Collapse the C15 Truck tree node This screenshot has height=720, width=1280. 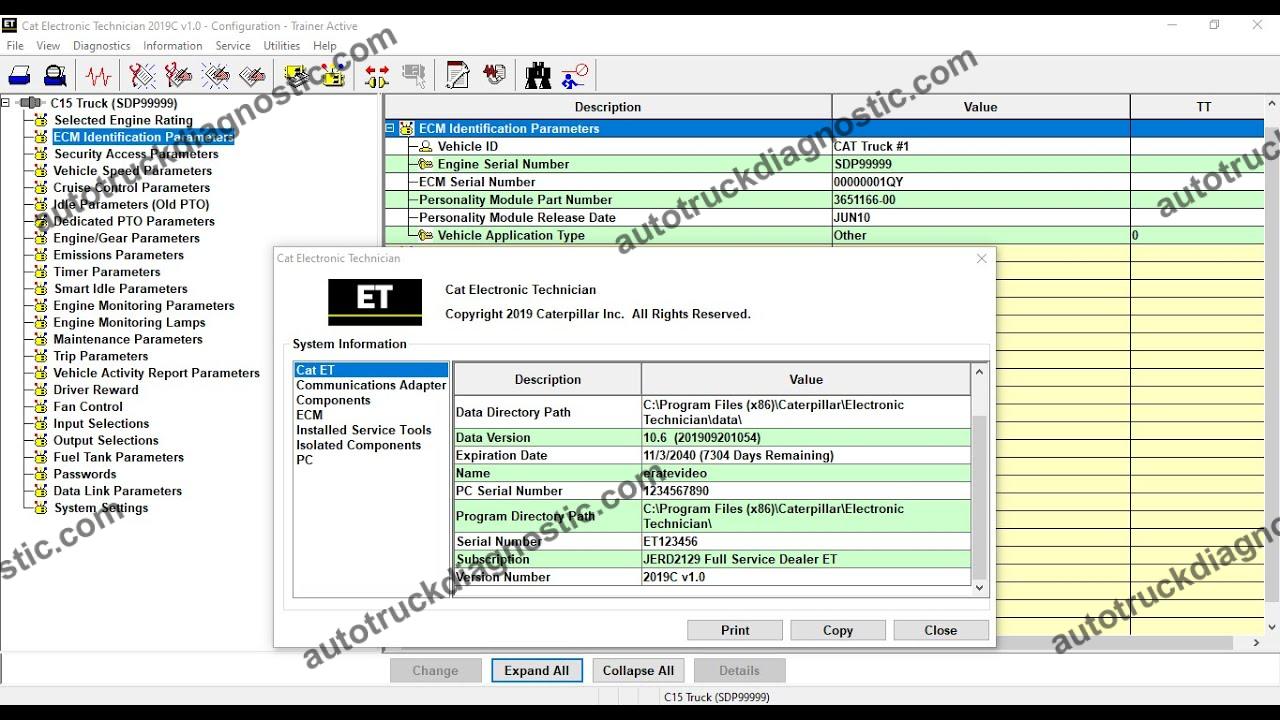6,103
